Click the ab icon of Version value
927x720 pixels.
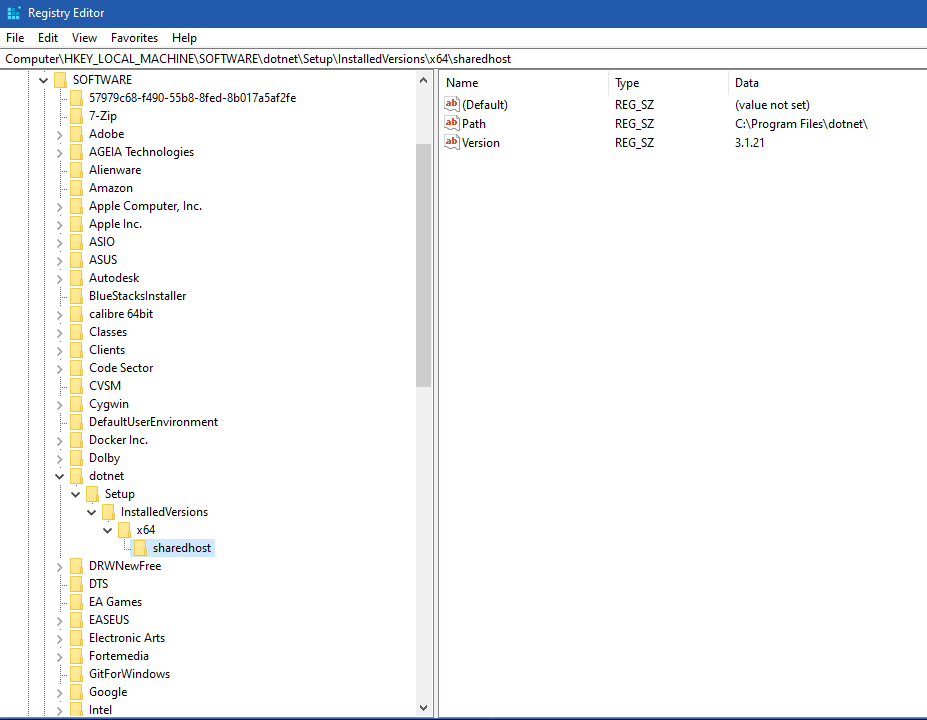pyautogui.click(x=452, y=142)
